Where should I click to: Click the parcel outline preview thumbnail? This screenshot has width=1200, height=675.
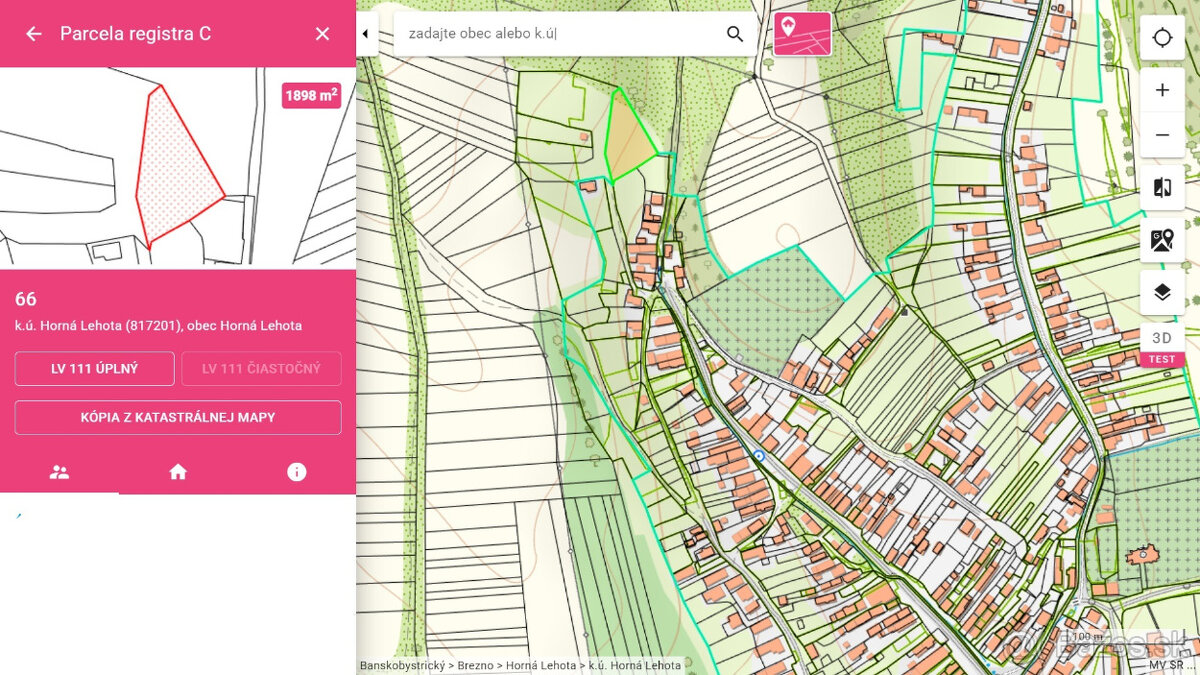click(x=178, y=168)
